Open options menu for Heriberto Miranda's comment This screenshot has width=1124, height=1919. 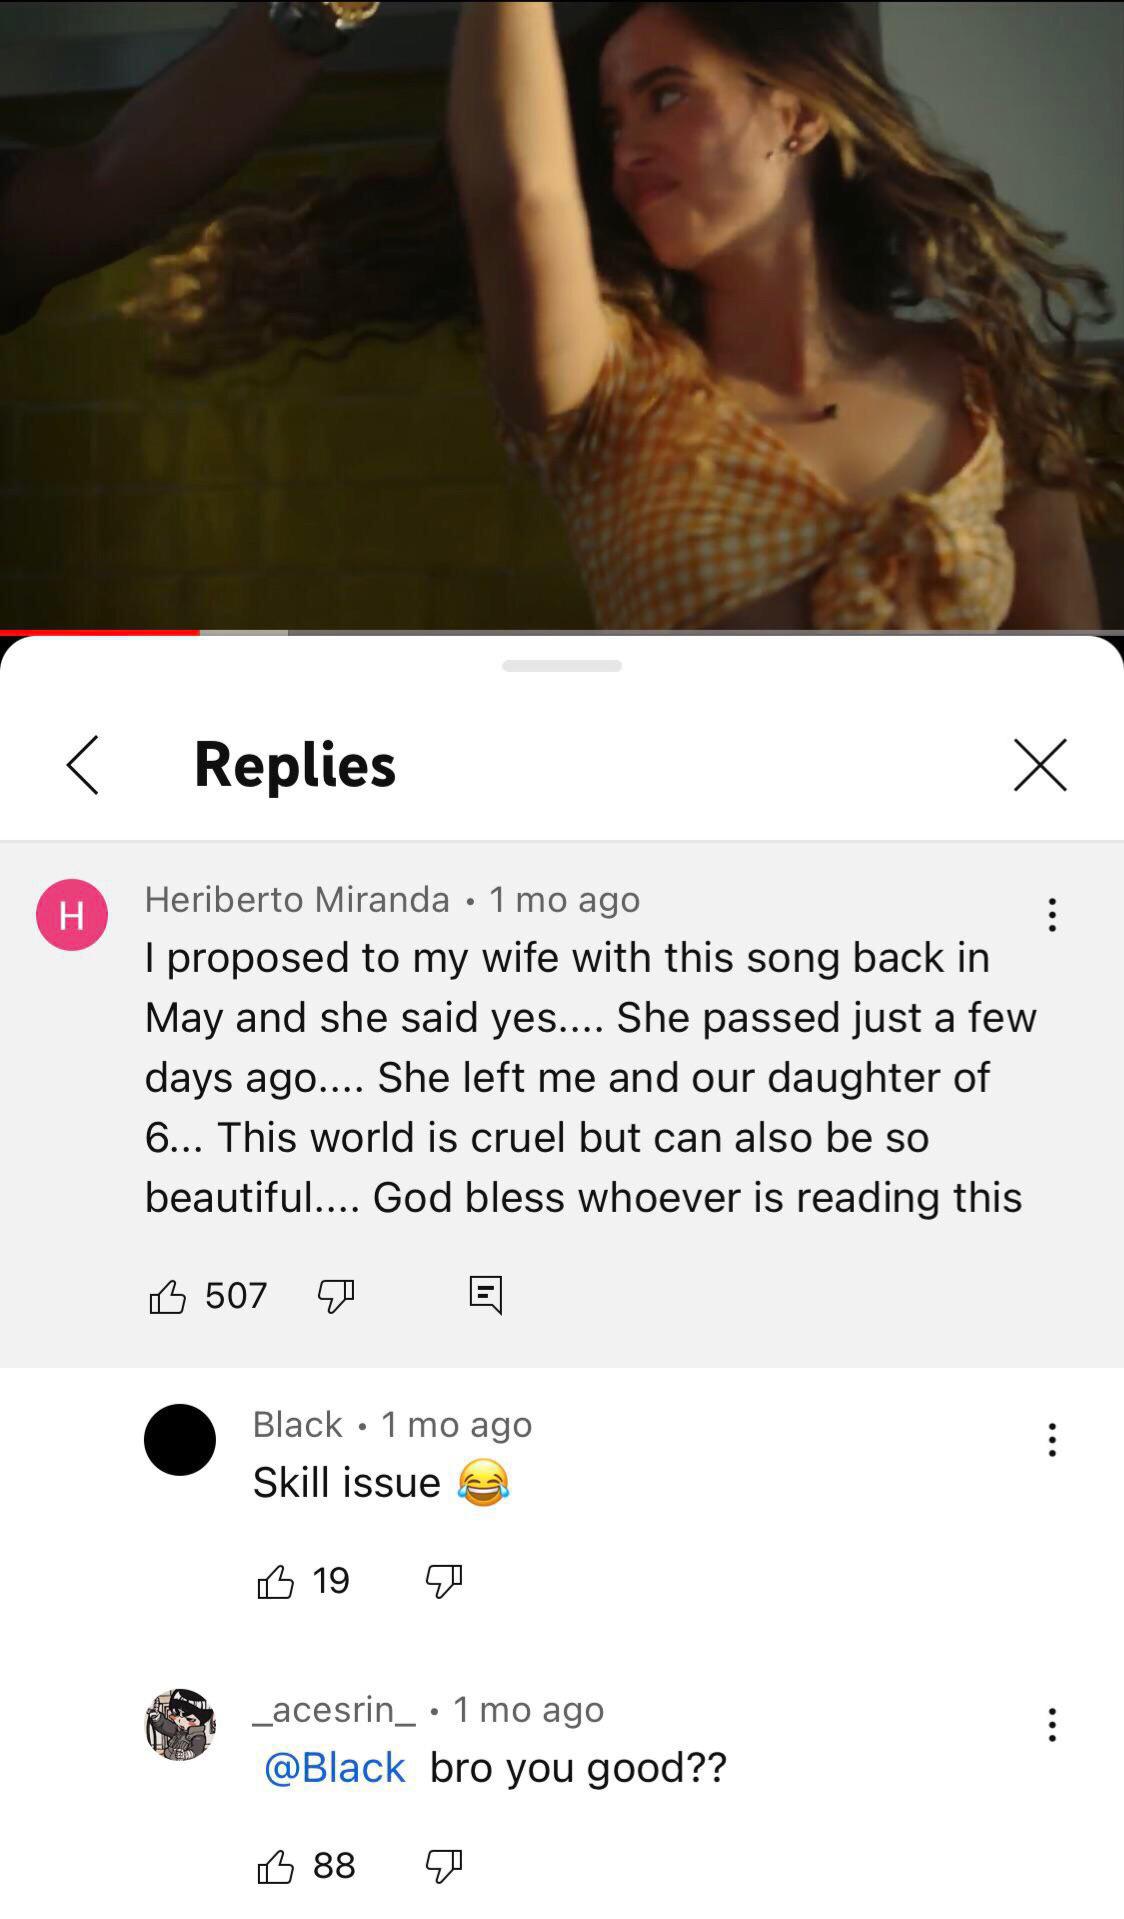coord(1052,915)
